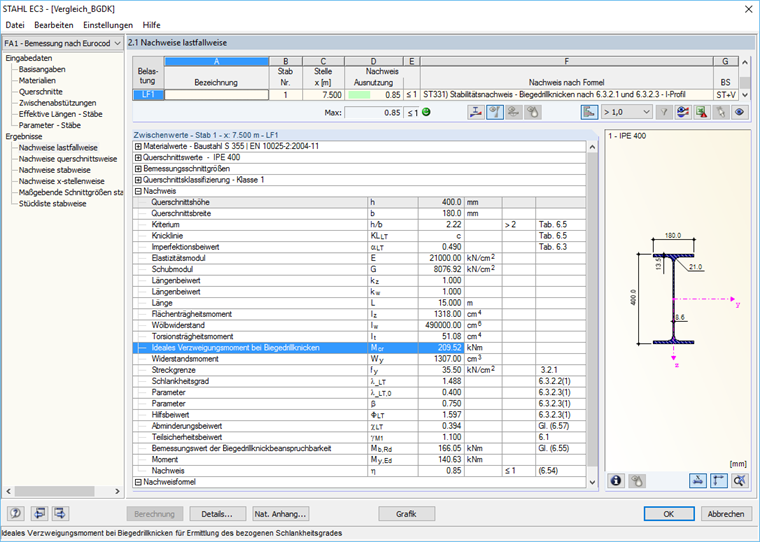
Task: Go to previous module window arrow icon
Action: click(39, 513)
